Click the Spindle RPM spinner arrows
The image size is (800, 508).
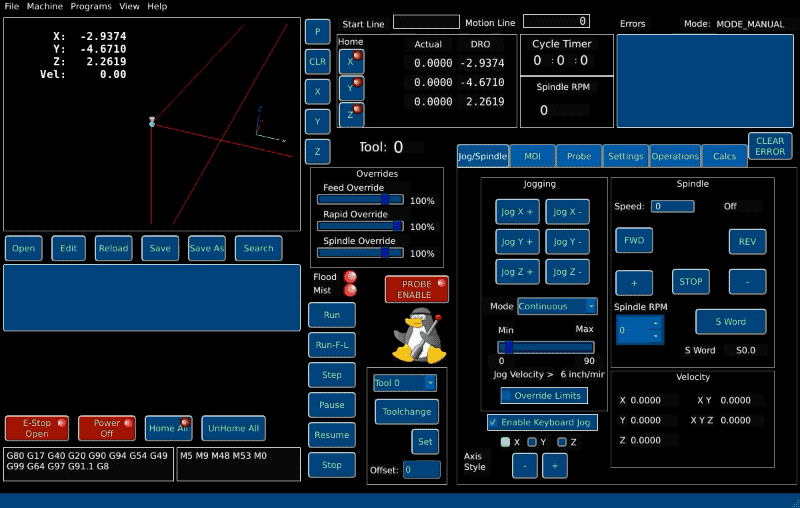pos(655,329)
